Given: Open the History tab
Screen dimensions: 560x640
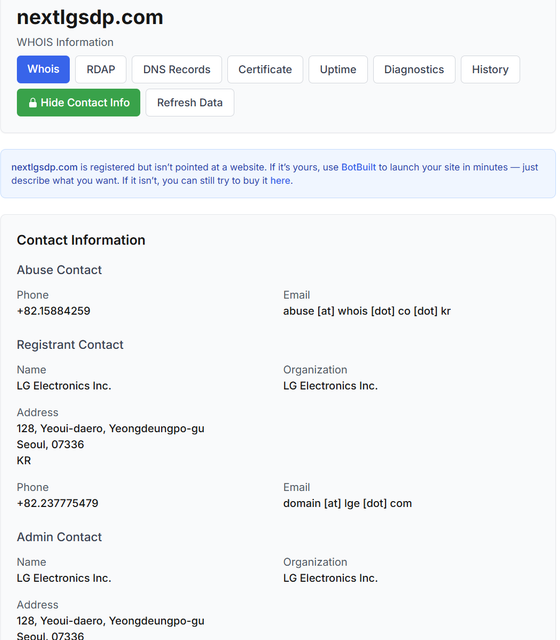Looking at the screenshot, I should (x=490, y=69).
